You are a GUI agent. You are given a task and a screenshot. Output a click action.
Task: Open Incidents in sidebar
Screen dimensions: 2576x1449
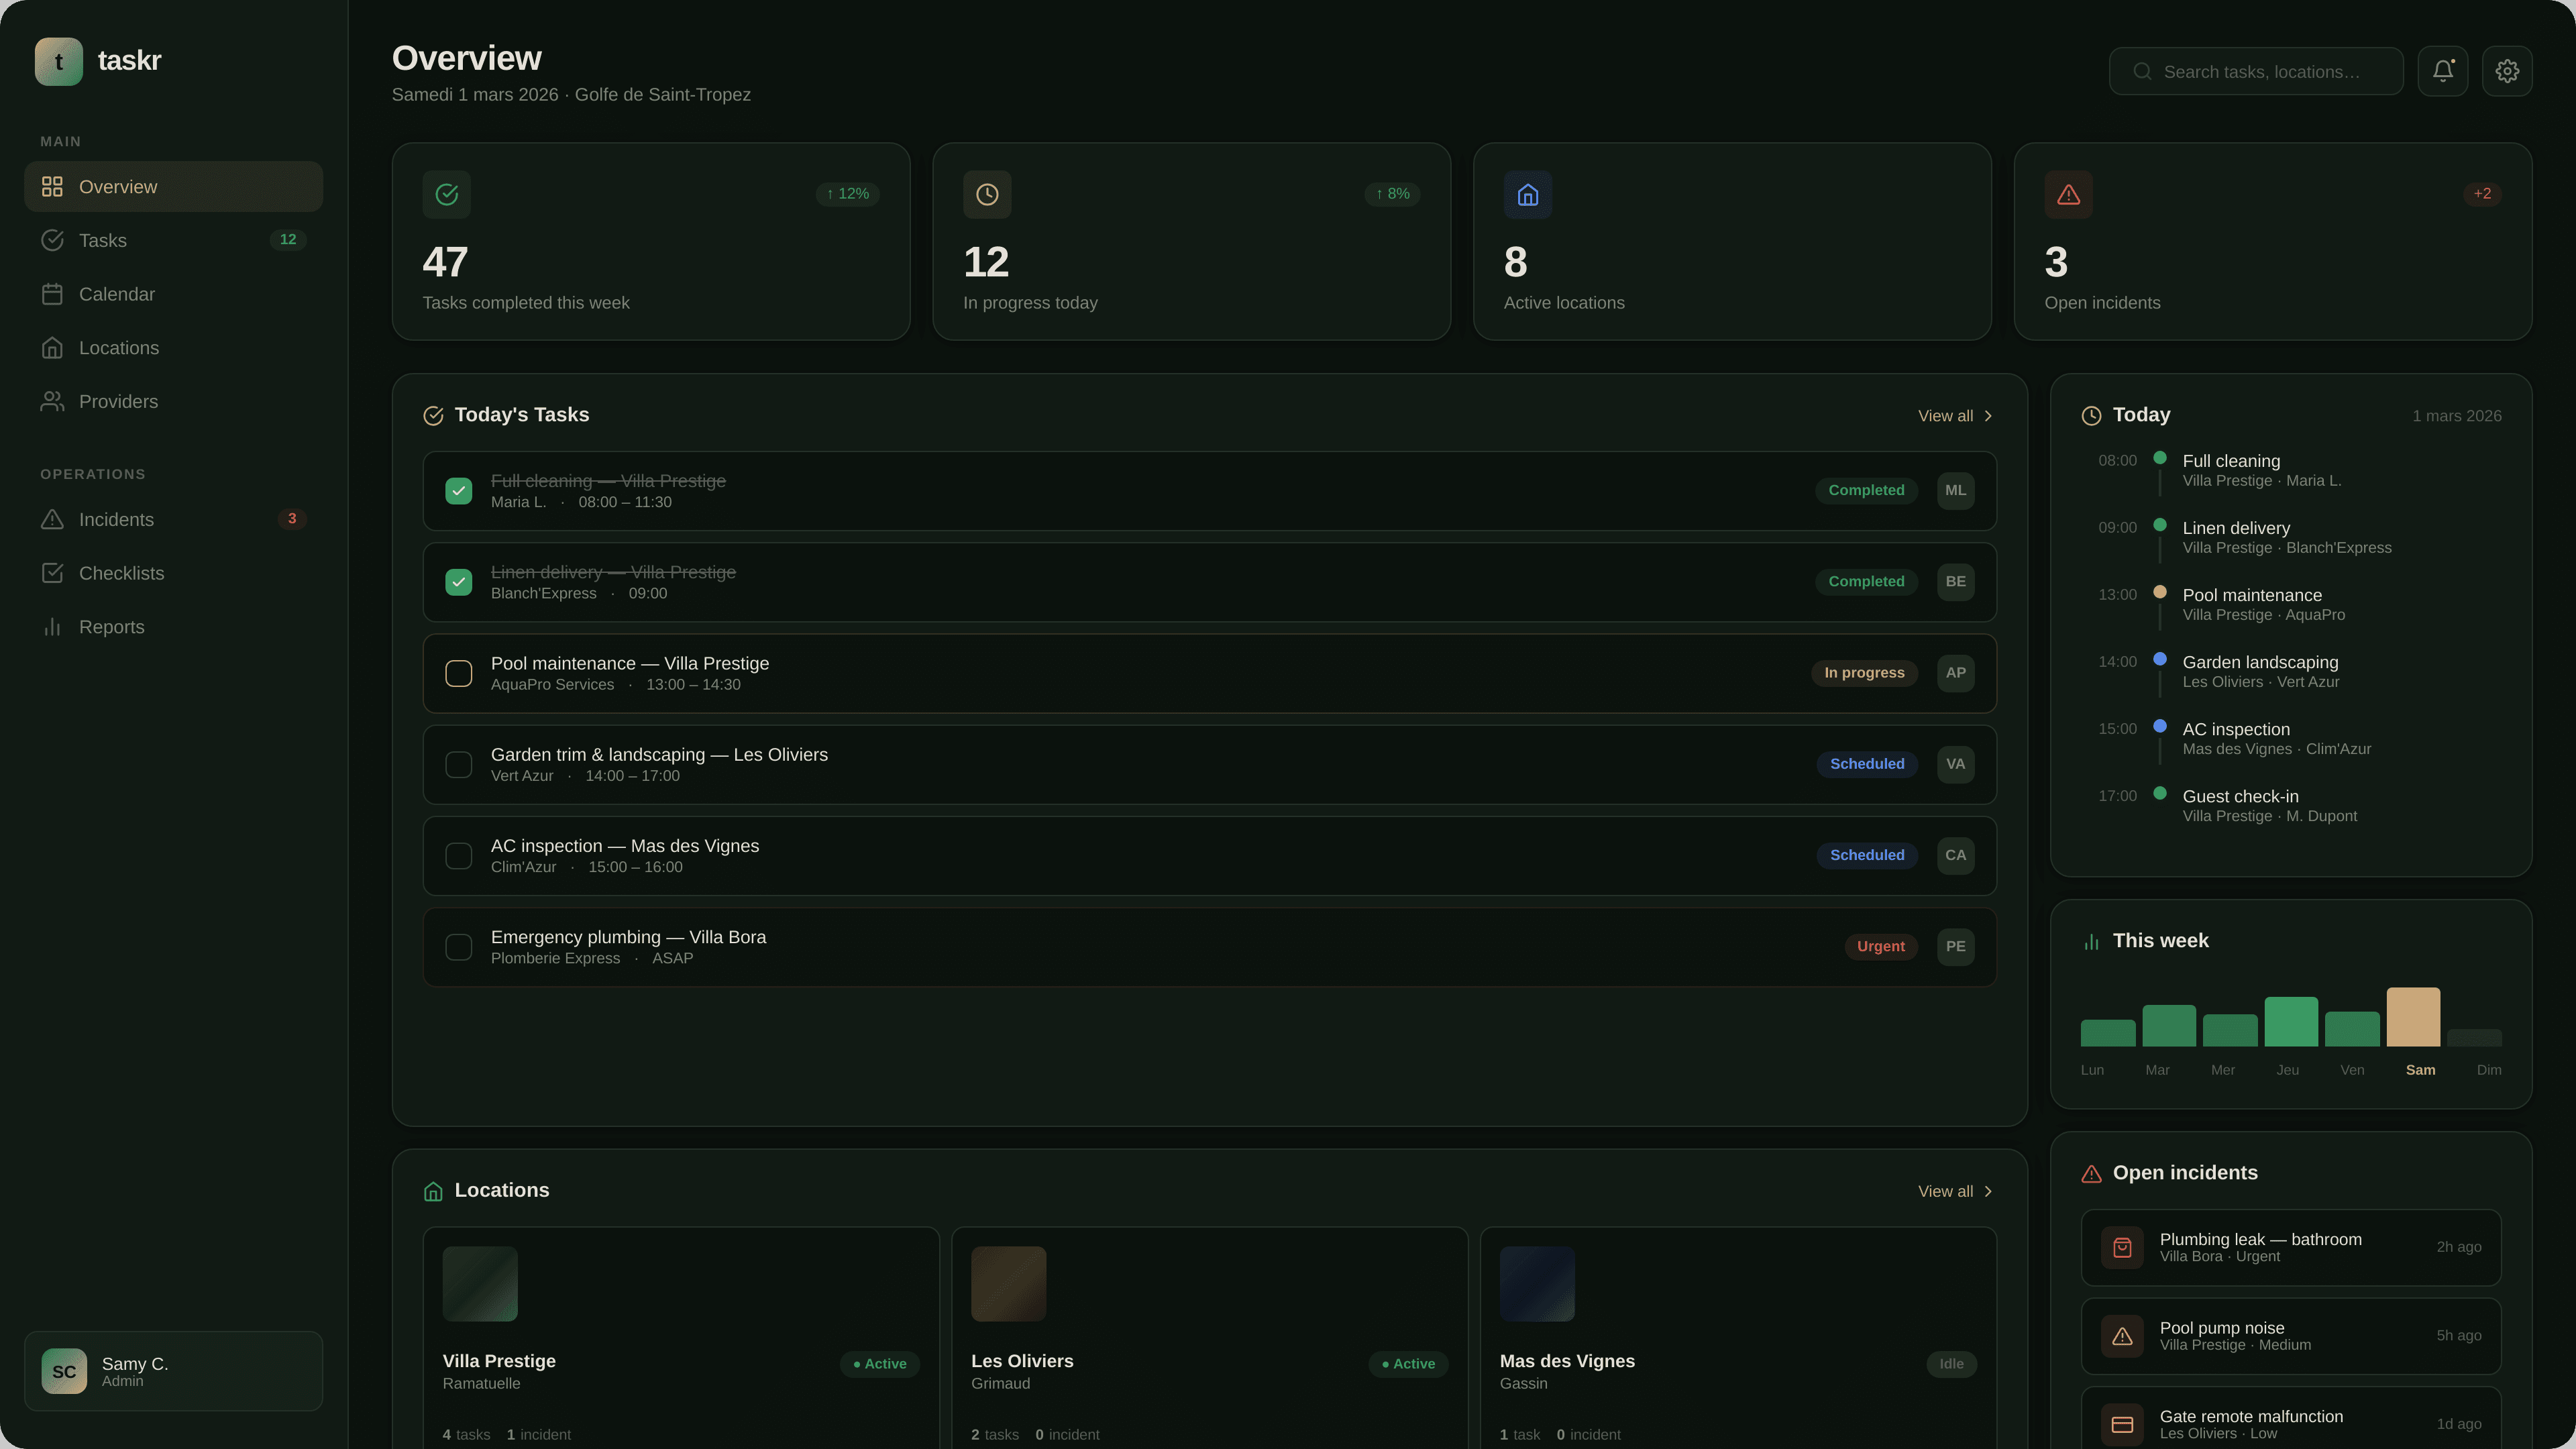coord(116,519)
